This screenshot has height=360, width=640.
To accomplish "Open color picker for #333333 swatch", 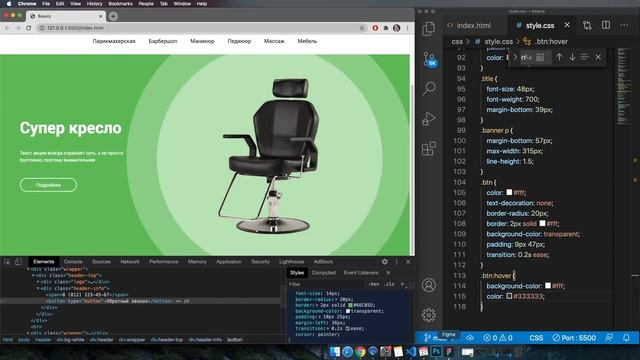I will (509, 296).
